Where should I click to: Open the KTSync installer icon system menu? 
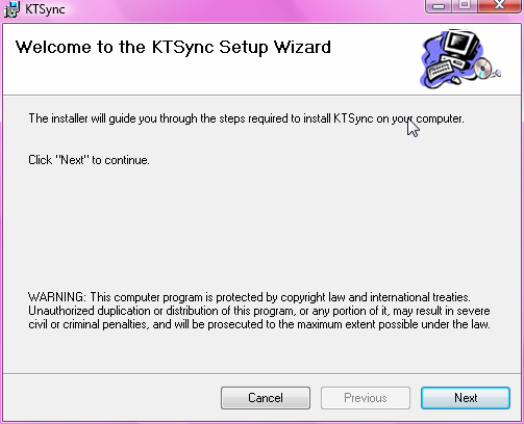click(12, 9)
